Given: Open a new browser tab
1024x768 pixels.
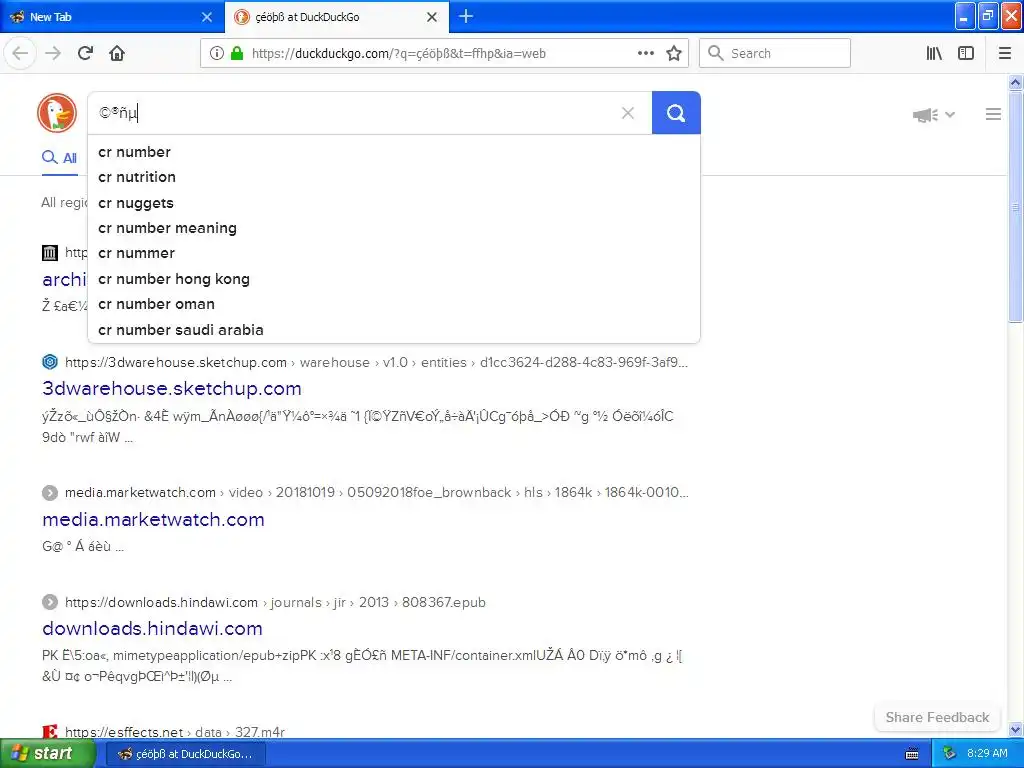Looking at the screenshot, I should [x=466, y=16].
